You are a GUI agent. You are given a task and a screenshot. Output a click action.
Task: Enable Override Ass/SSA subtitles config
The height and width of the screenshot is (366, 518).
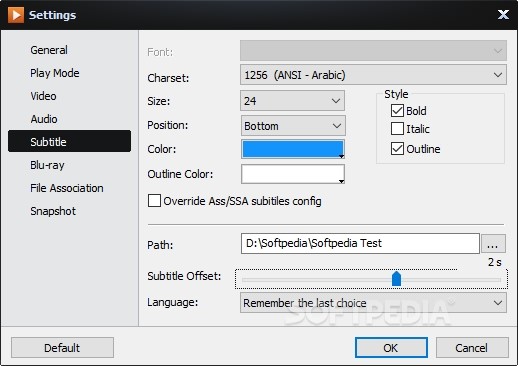[154, 201]
